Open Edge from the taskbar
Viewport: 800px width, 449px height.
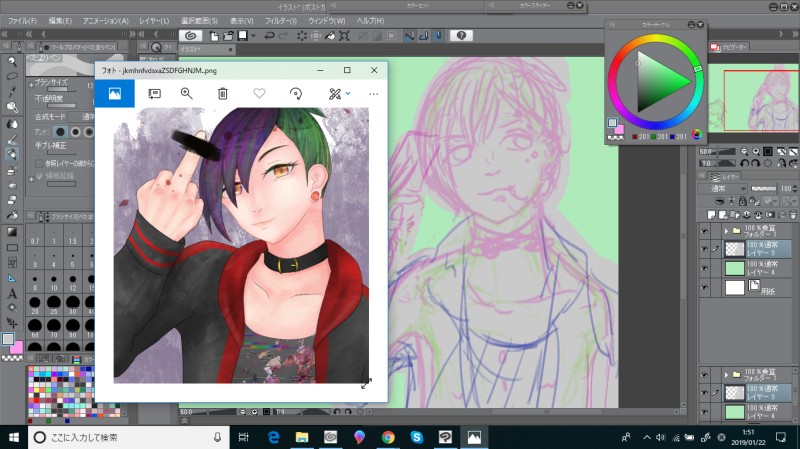(x=274, y=437)
